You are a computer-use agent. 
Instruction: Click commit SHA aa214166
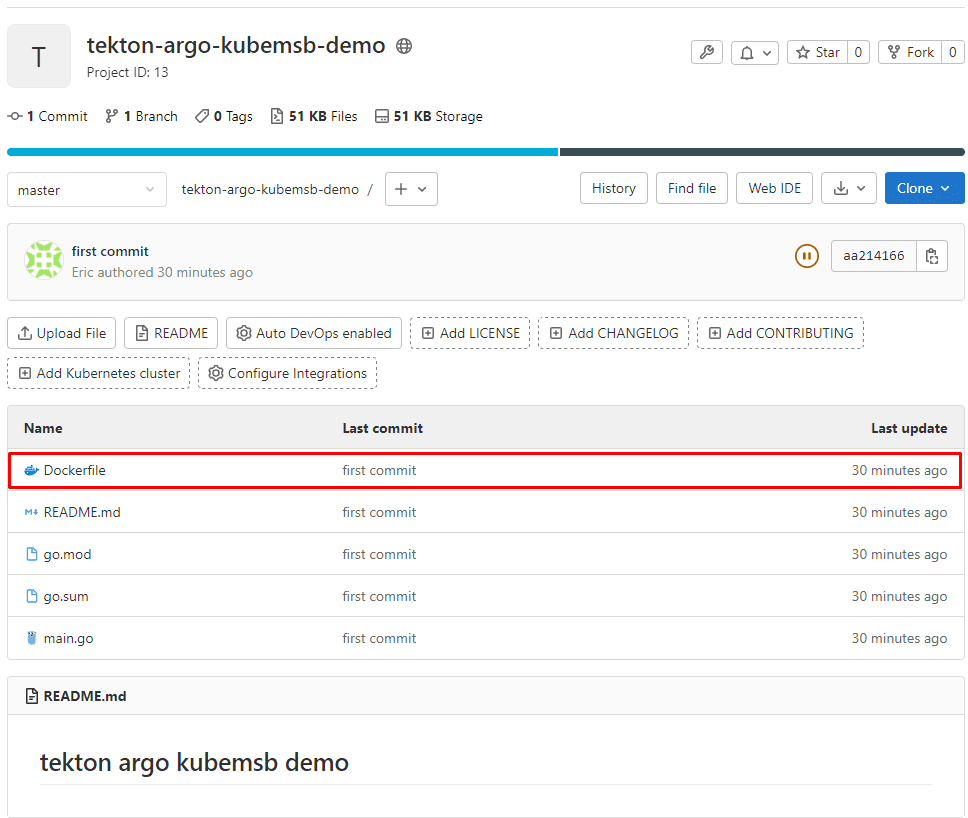874,256
